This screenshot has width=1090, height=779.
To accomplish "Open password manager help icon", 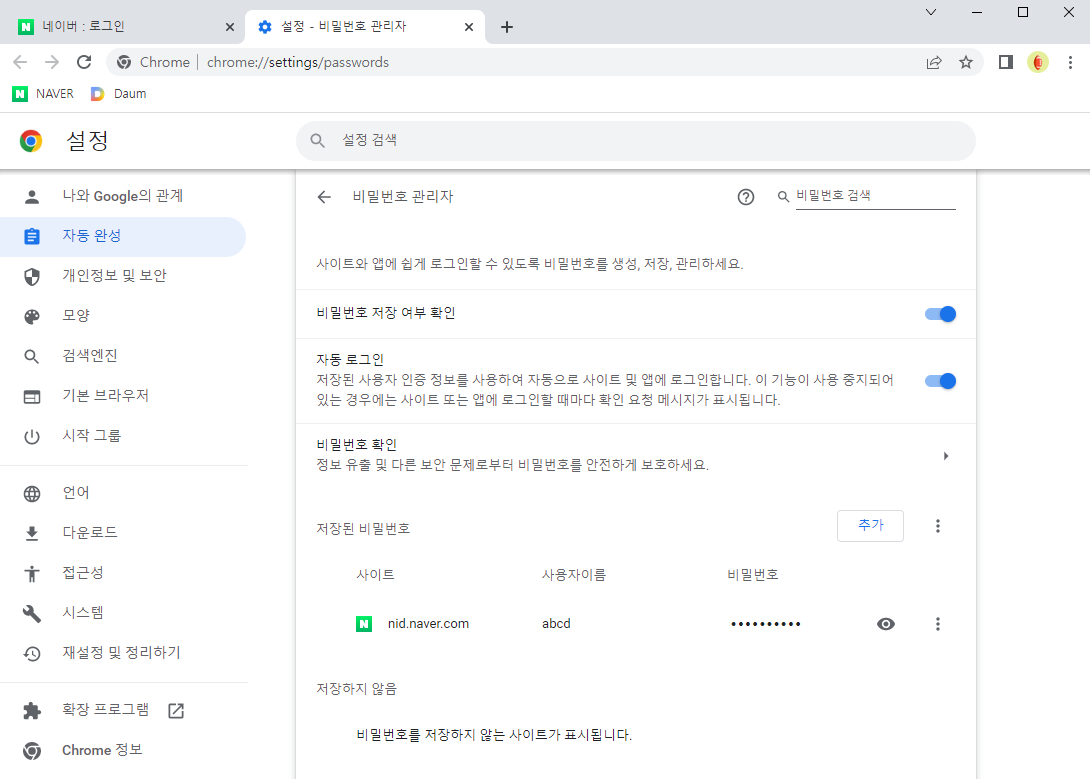I will tap(745, 197).
